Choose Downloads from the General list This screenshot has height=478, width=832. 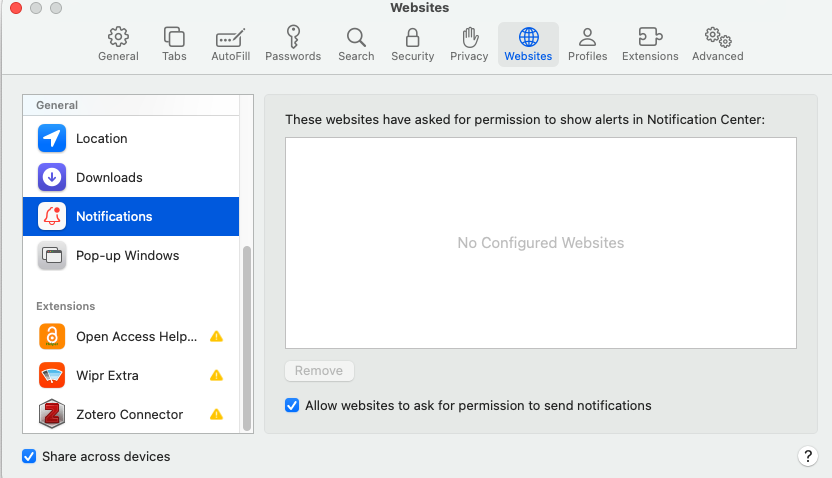pos(109,178)
